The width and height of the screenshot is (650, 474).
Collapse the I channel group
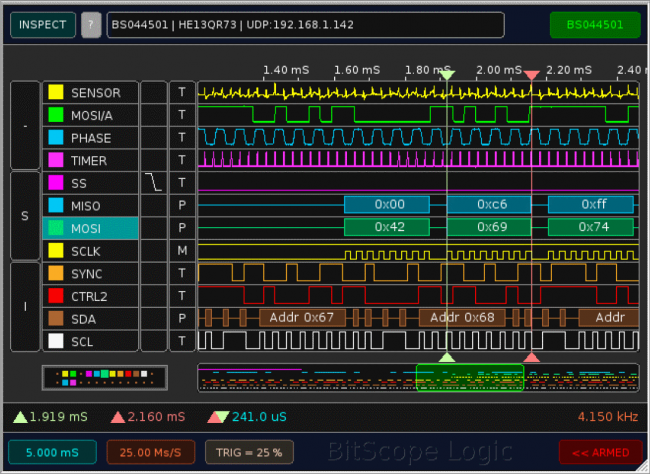(x=24, y=306)
